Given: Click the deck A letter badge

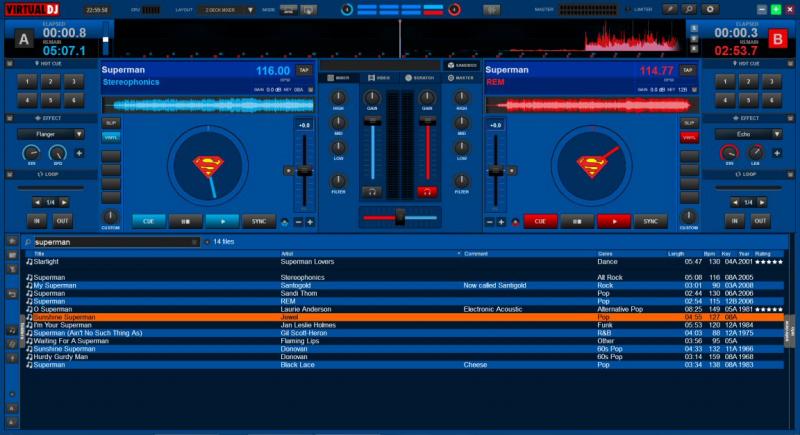Looking at the screenshot, I should pyautogui.click(x=23, y=39).
